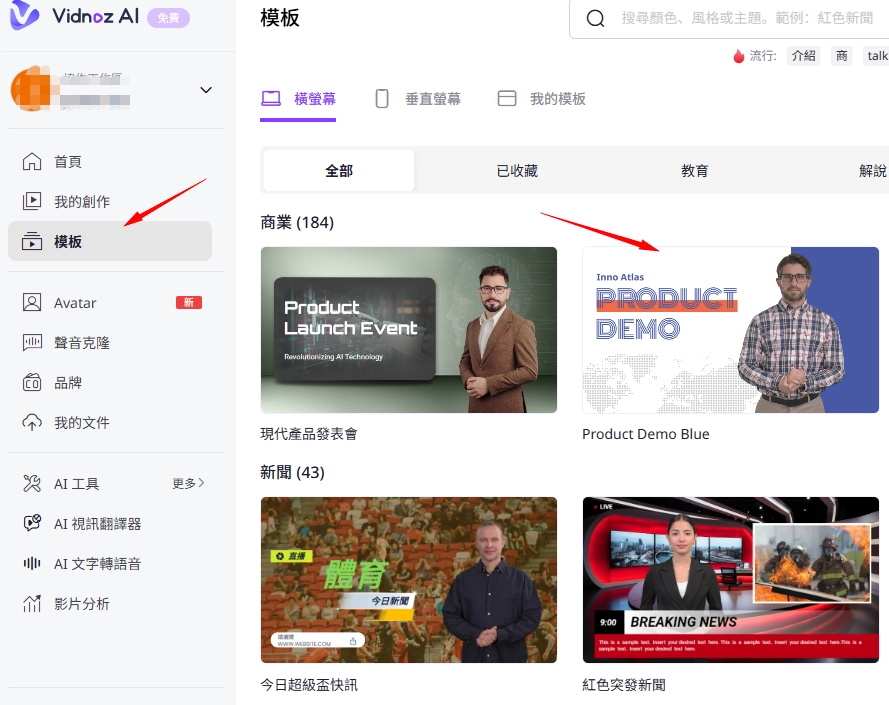The image size is (889, 705).
Task: Click the 垂直螢幕 phone icon
Action: click(x=382, y=99)
